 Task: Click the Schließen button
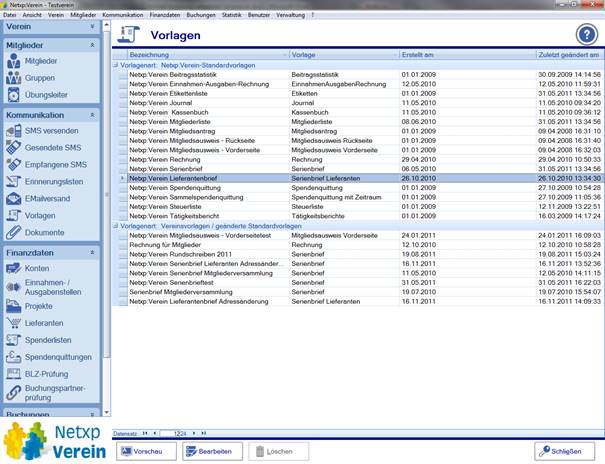click(564, 451)
